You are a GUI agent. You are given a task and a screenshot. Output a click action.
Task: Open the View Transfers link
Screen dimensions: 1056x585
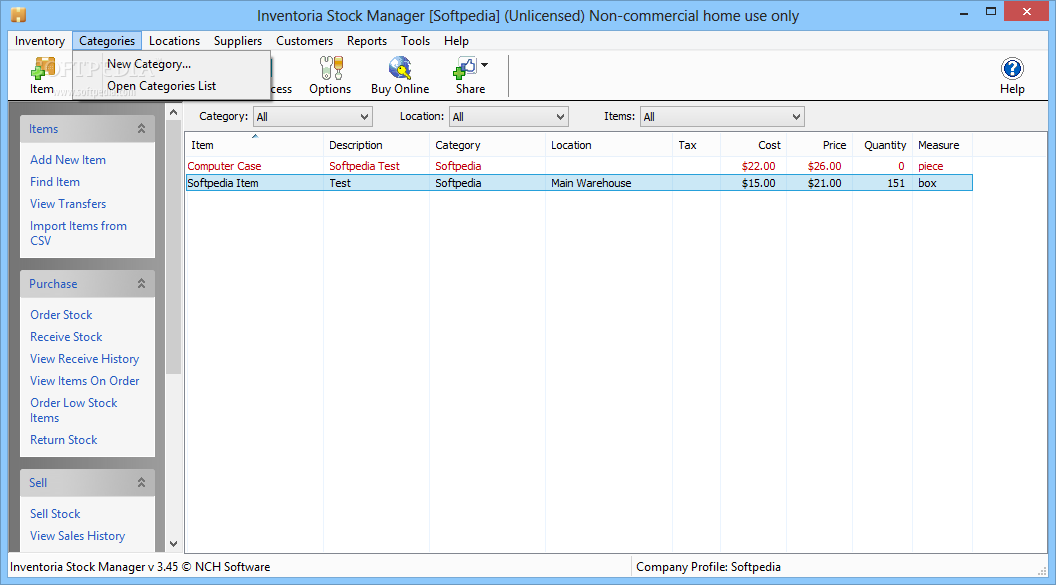pos(68,204)
